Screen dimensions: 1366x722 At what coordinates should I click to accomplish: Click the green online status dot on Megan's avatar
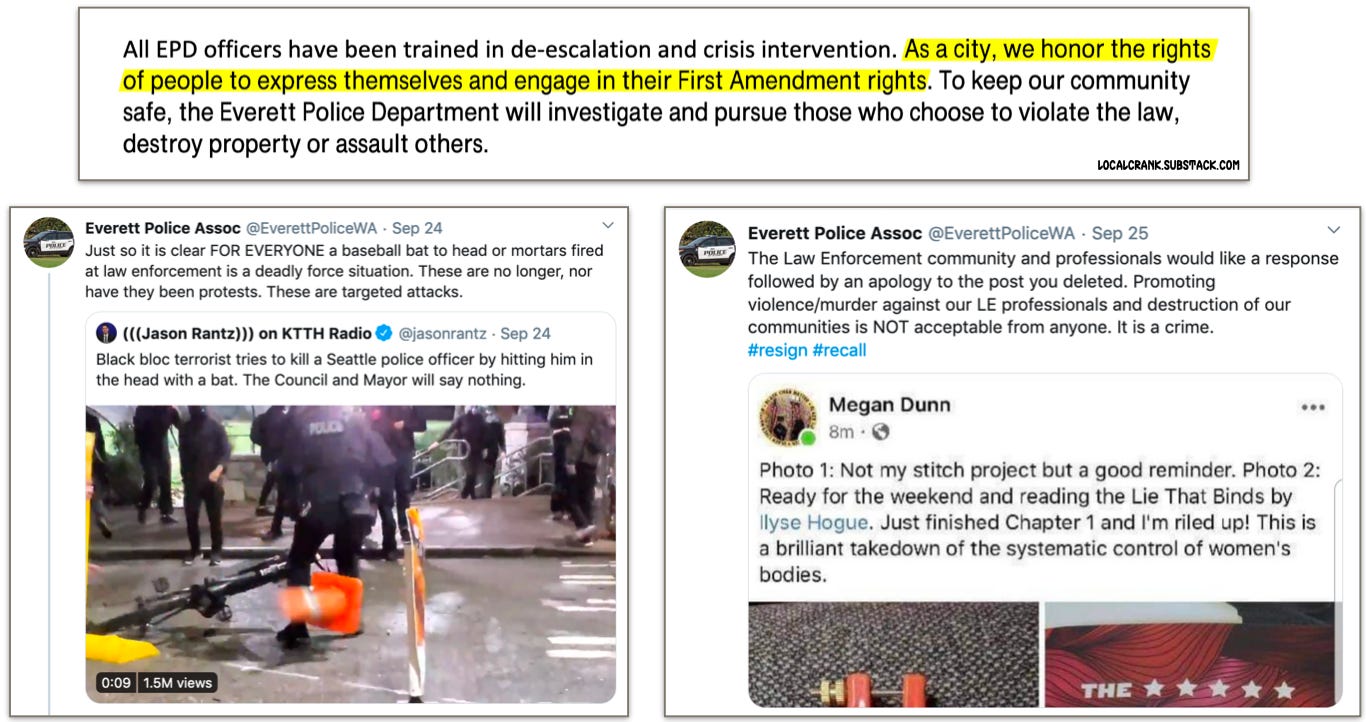click(808, 437)
